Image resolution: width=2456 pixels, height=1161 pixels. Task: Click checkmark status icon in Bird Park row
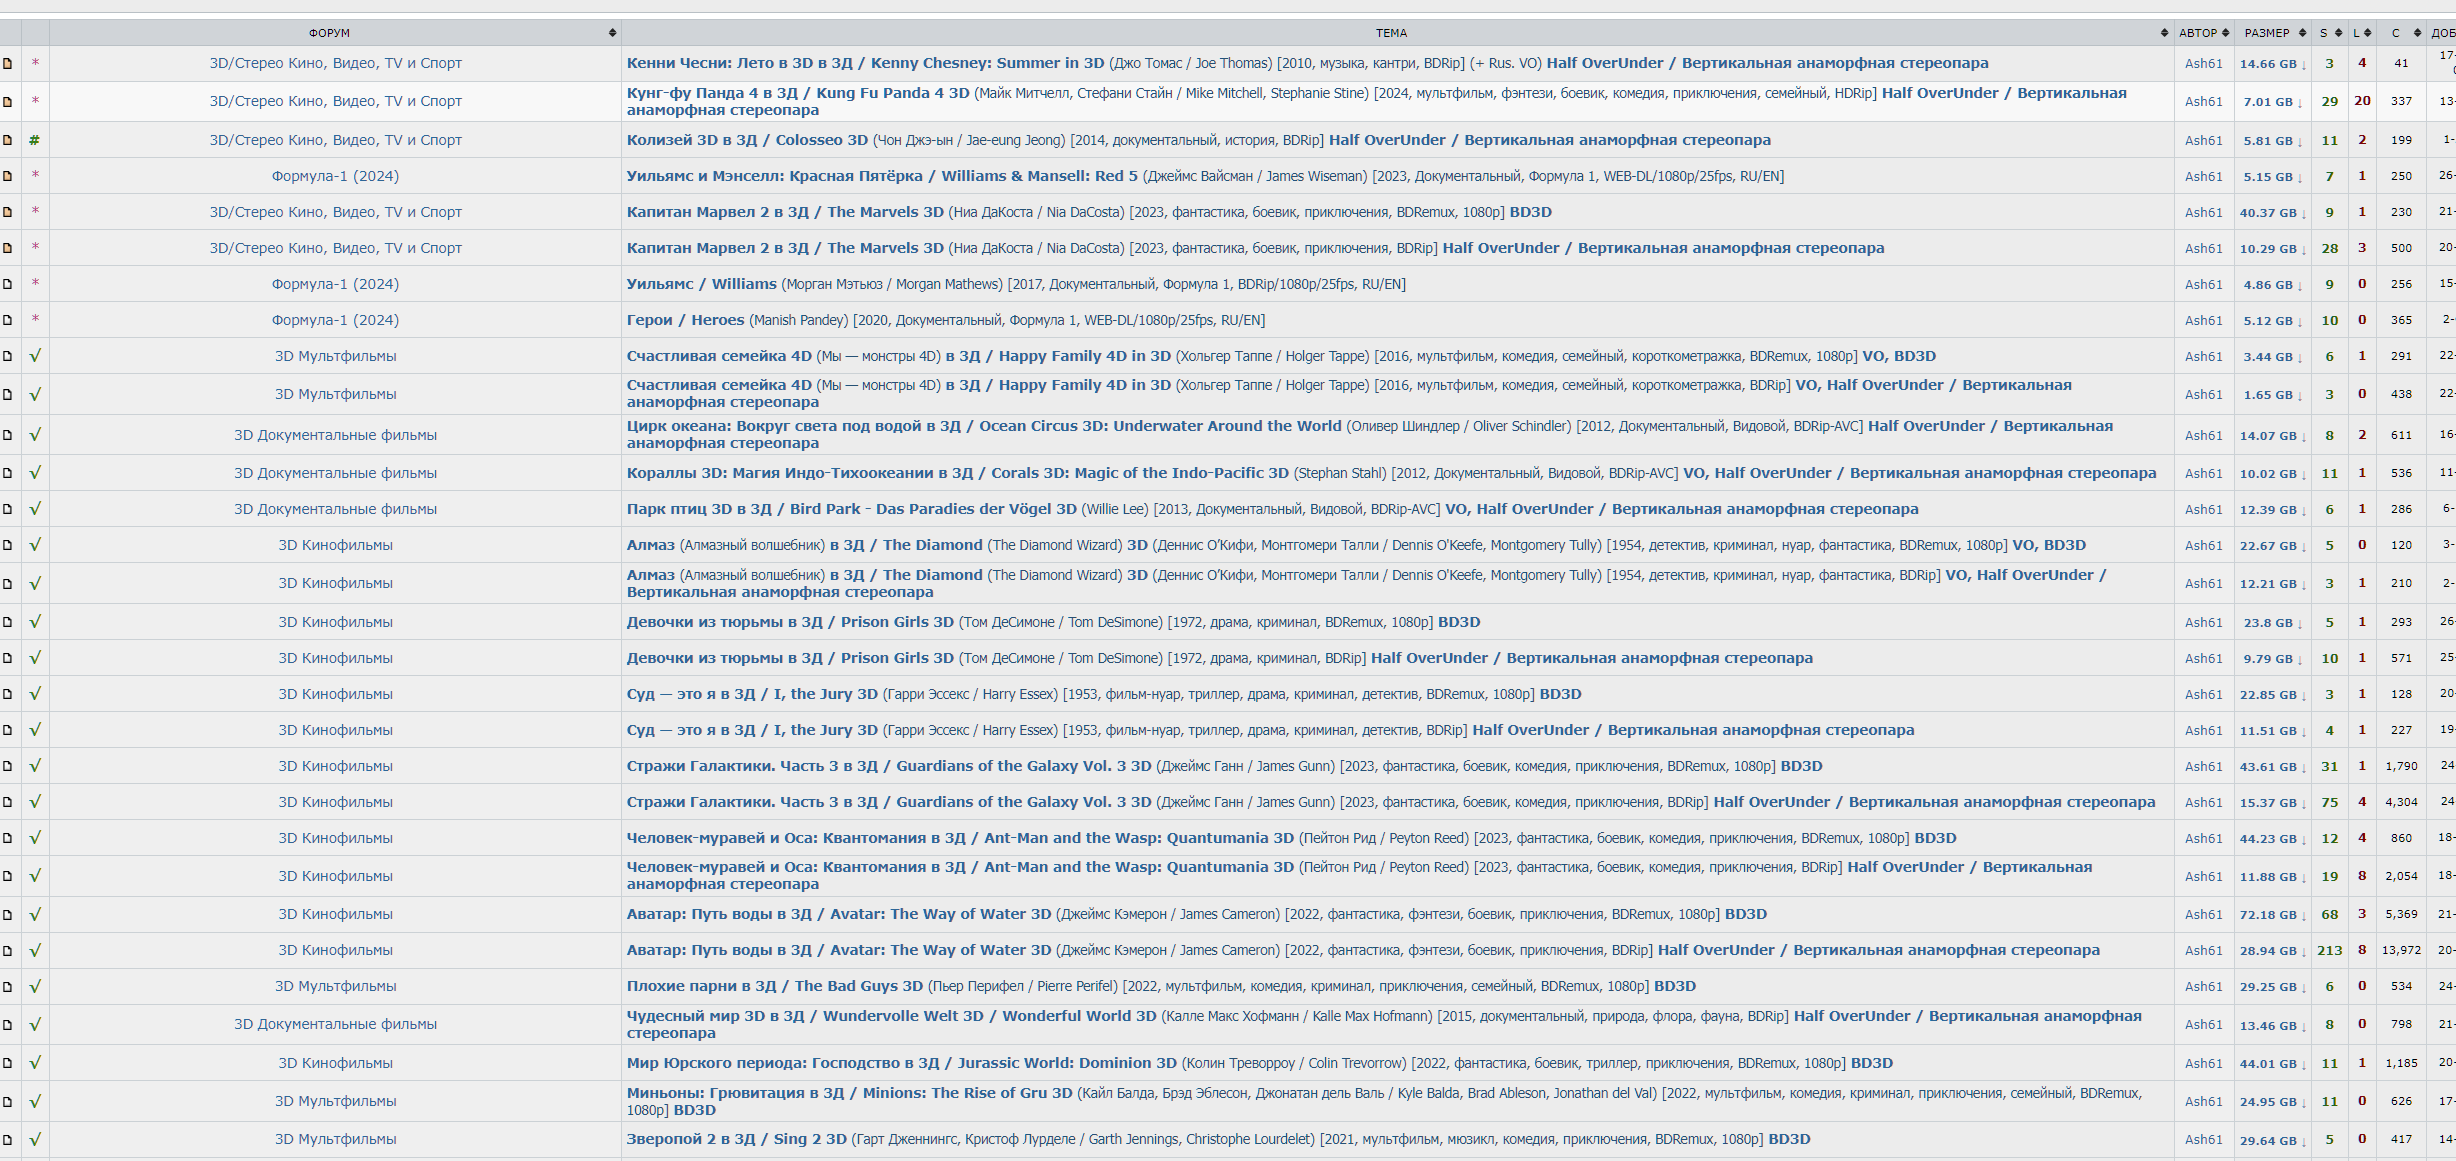click(x=35, y=509)
